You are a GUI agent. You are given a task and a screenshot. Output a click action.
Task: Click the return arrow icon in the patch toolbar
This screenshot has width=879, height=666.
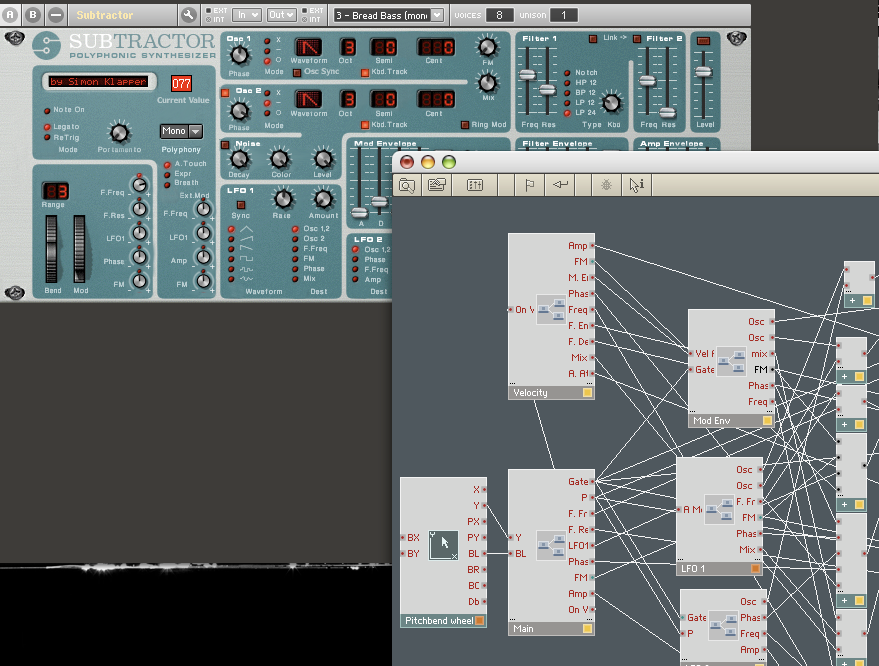click(x=560, y=185)
